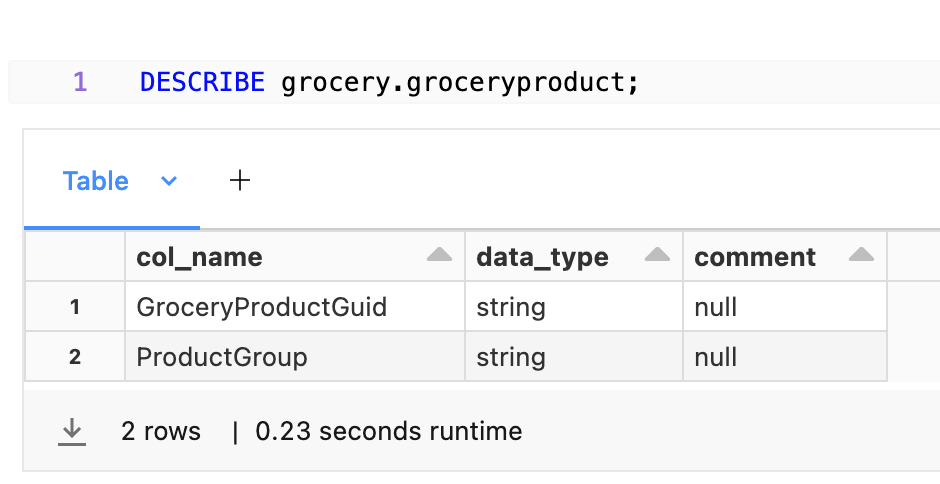940x484 pixels.
Task: Sort comment column using its arrow icon
Action: pos(860,256)
